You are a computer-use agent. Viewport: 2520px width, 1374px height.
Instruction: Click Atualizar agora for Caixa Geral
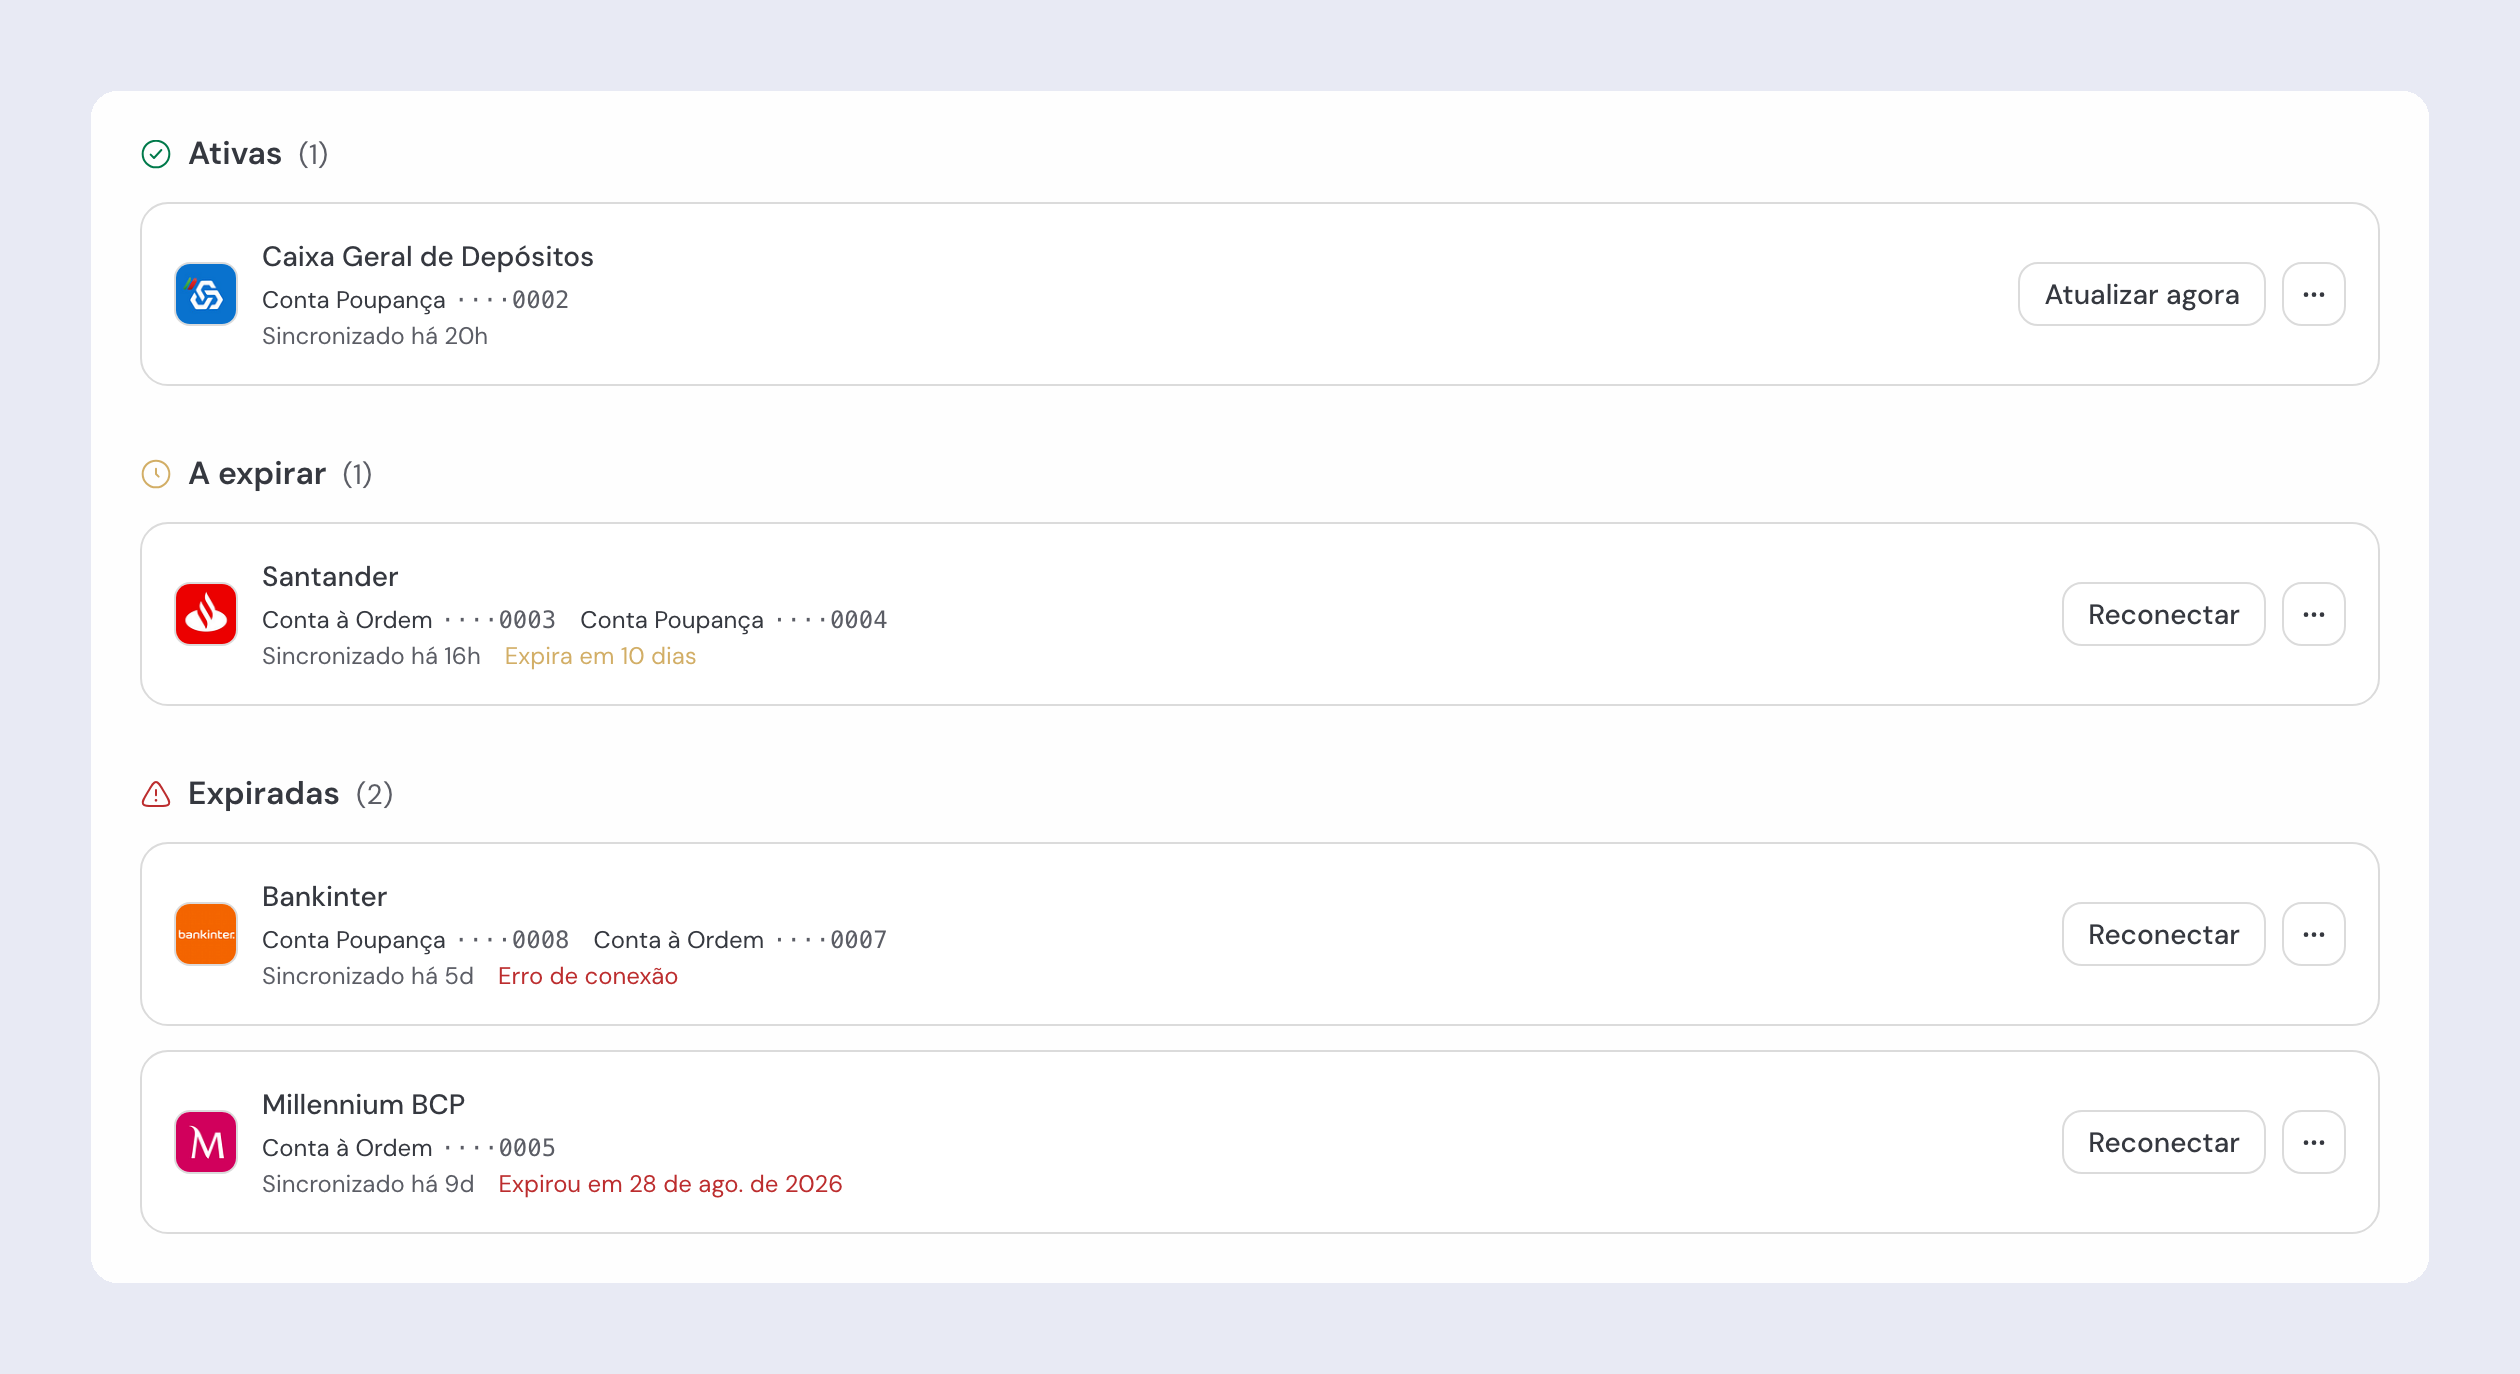(x=2142, y=294)
